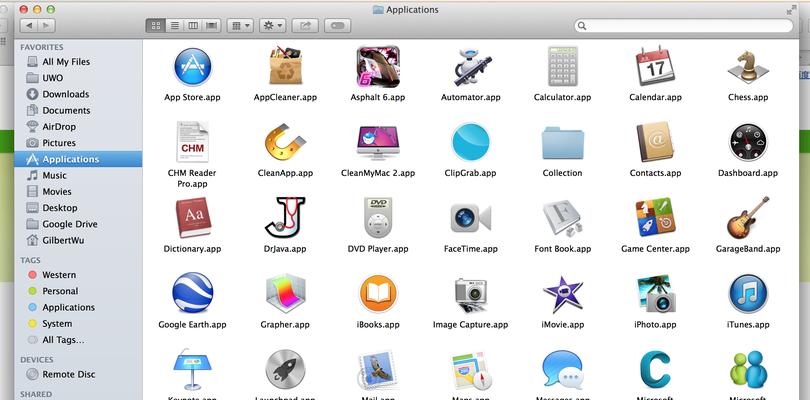The image size is (810, 400).
Task: Click the Contacts address book icon
Action: [656, 142]
